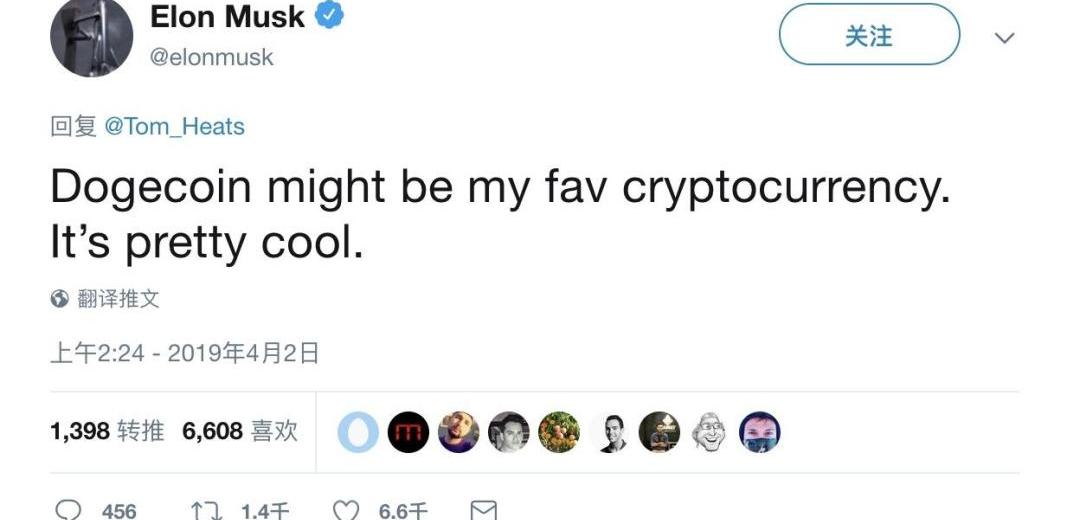Open the fruit photo liker avatar
The width and height of the screenshot is (1080, 520).
pyautogui.click(x=558, y=432)
